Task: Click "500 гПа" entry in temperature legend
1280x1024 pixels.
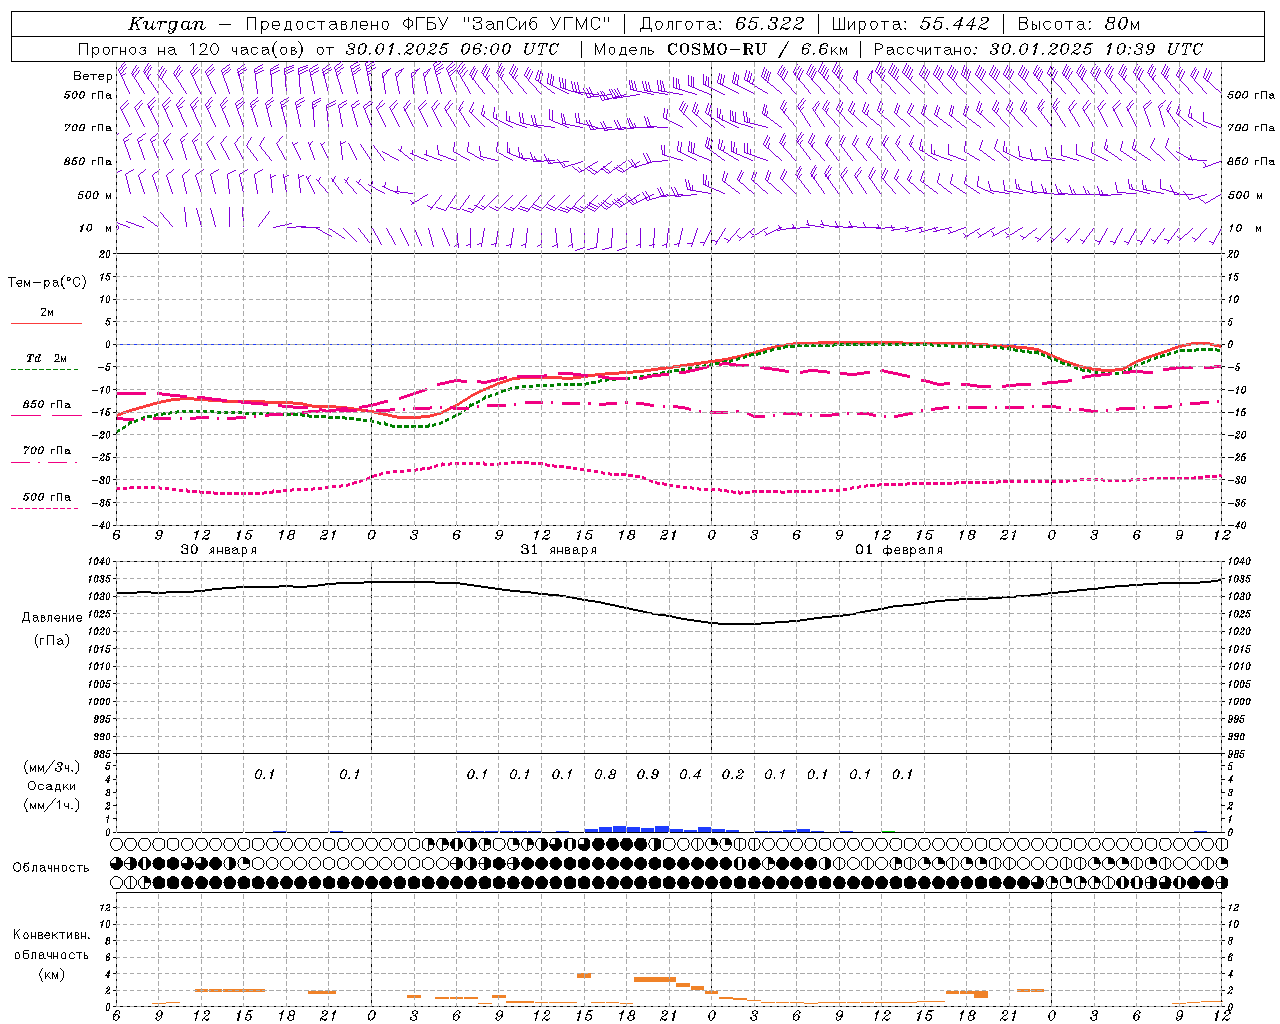Action: (47, 497)
